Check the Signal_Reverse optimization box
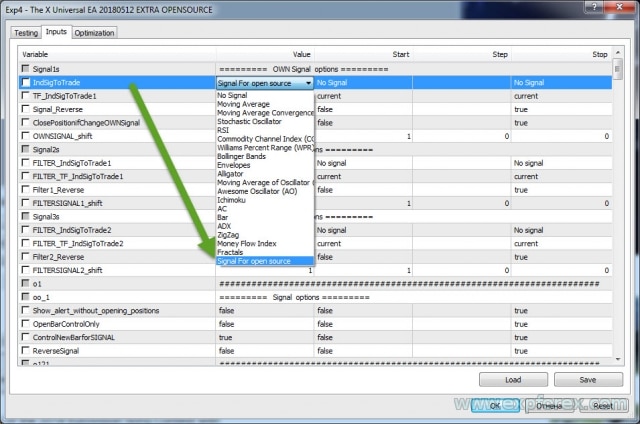This screenshot has width=640, height=424. (x=25, y=109)
